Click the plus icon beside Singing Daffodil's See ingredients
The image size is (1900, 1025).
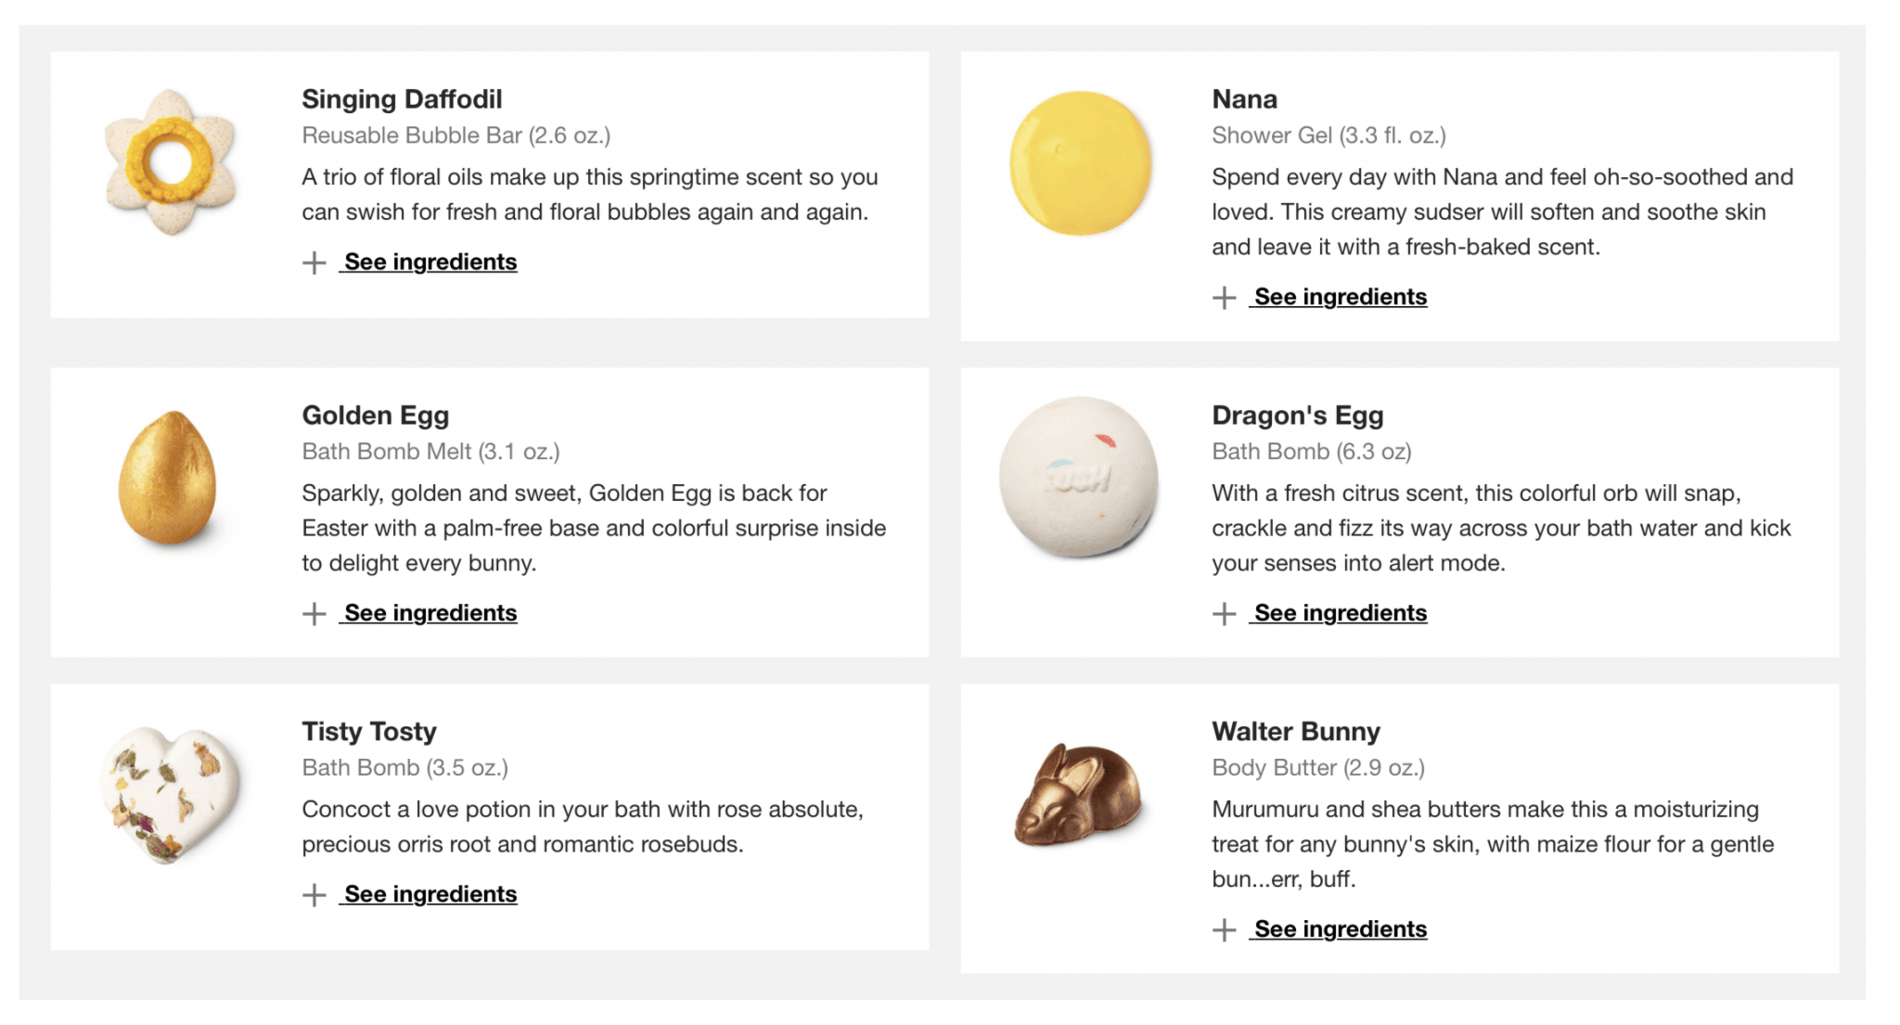(314, 262)
